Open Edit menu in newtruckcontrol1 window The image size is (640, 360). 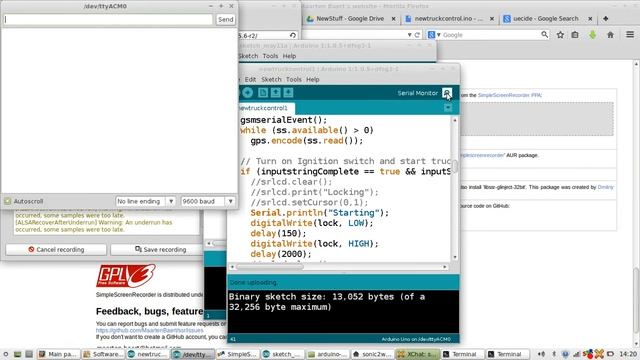250,80
